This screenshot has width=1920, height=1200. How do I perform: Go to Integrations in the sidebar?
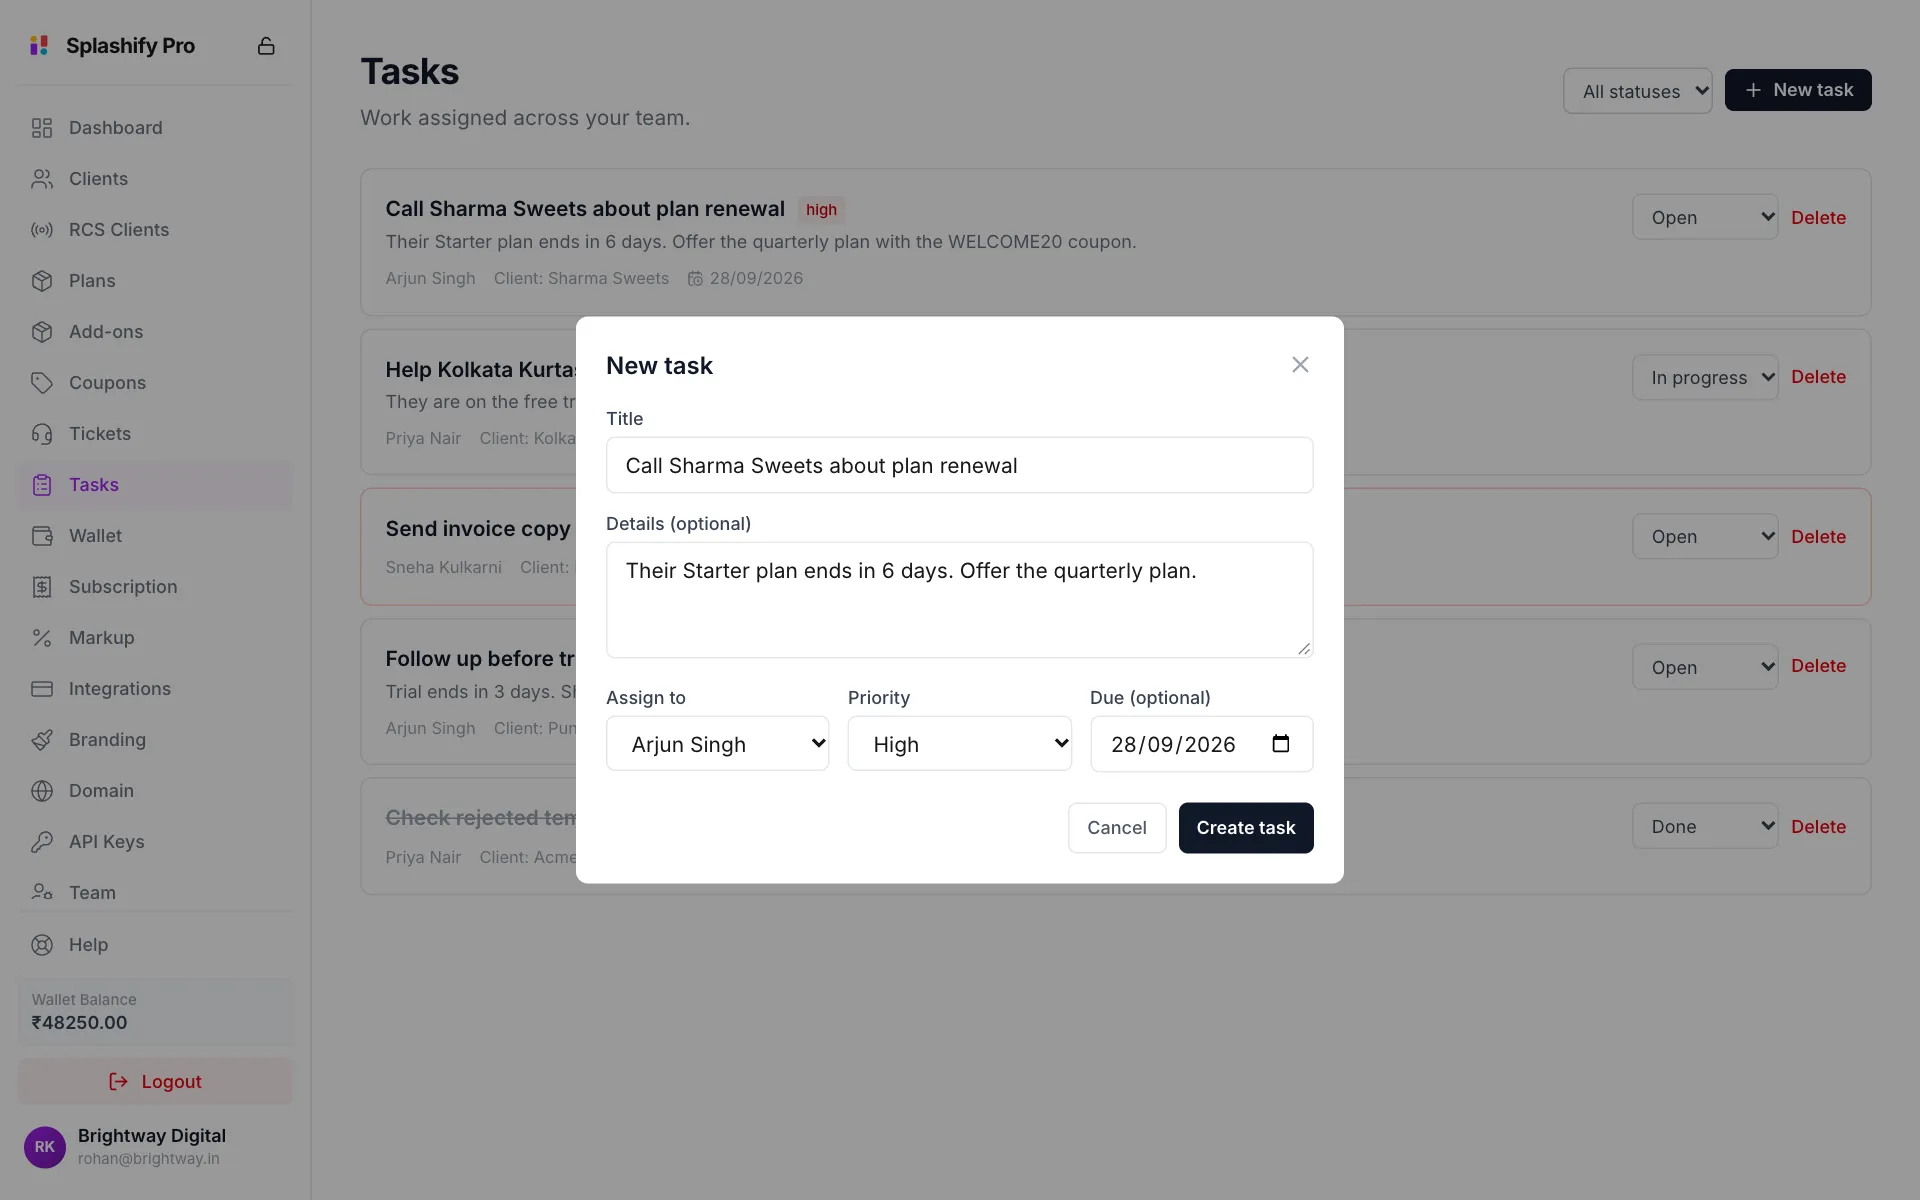point(155,689)
